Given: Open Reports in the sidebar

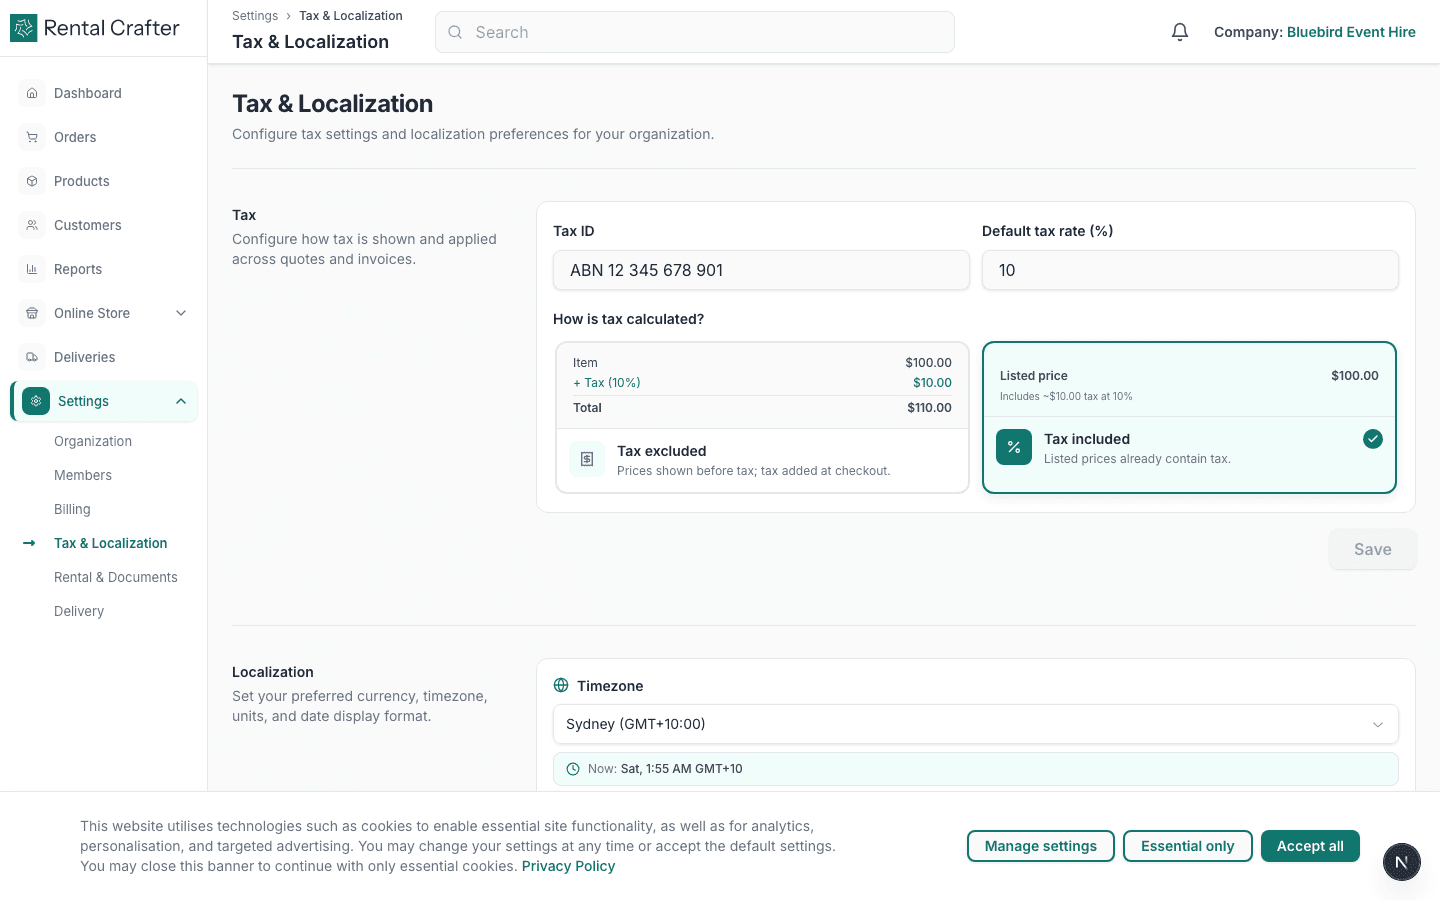Looking at the screenshot, I should [x=104, y=269].
